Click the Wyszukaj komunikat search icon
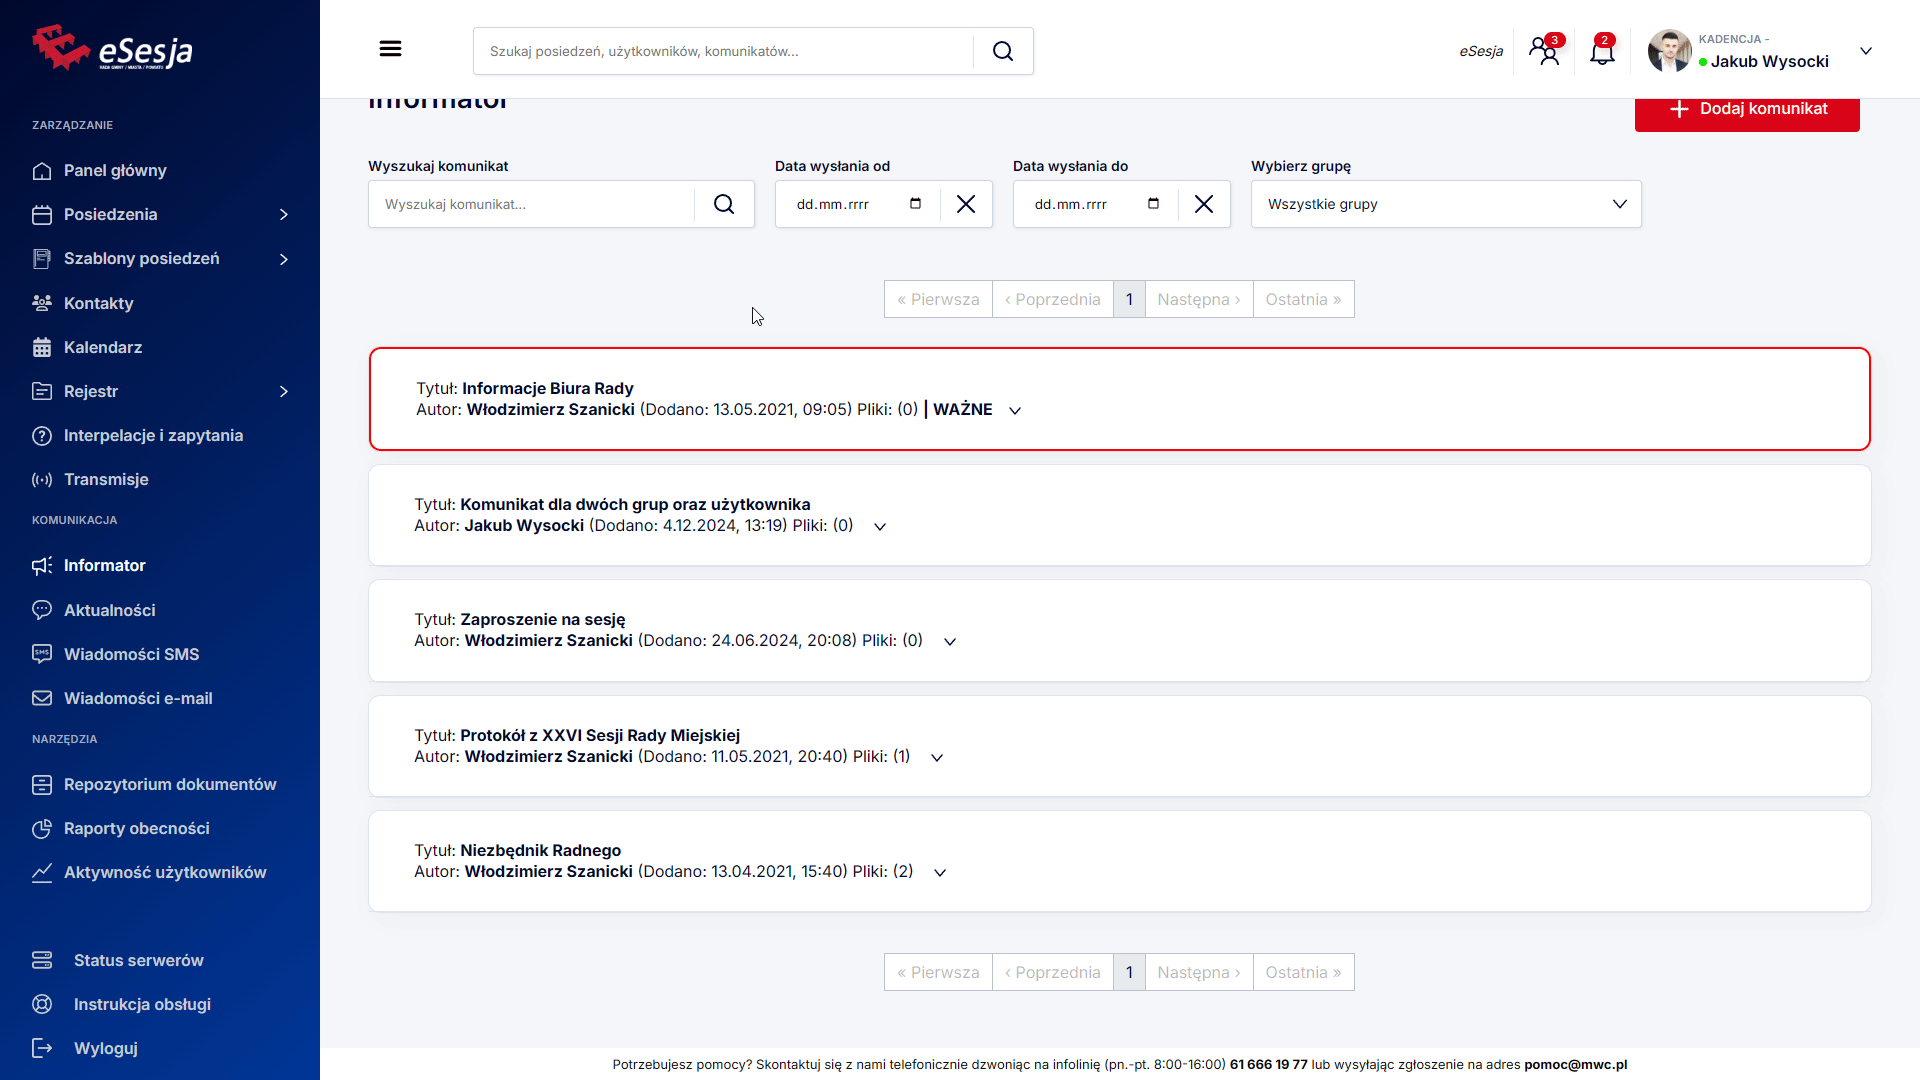 (x=724, y=204)
